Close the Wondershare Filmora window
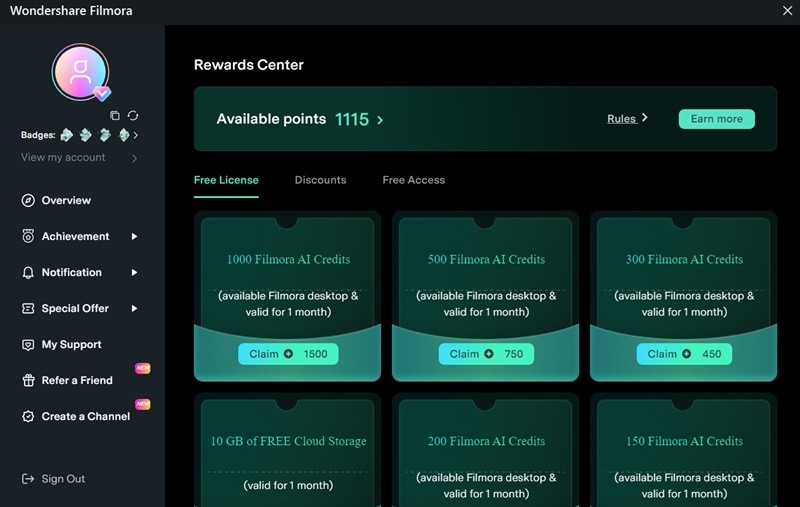 click(x=787, y=10)
